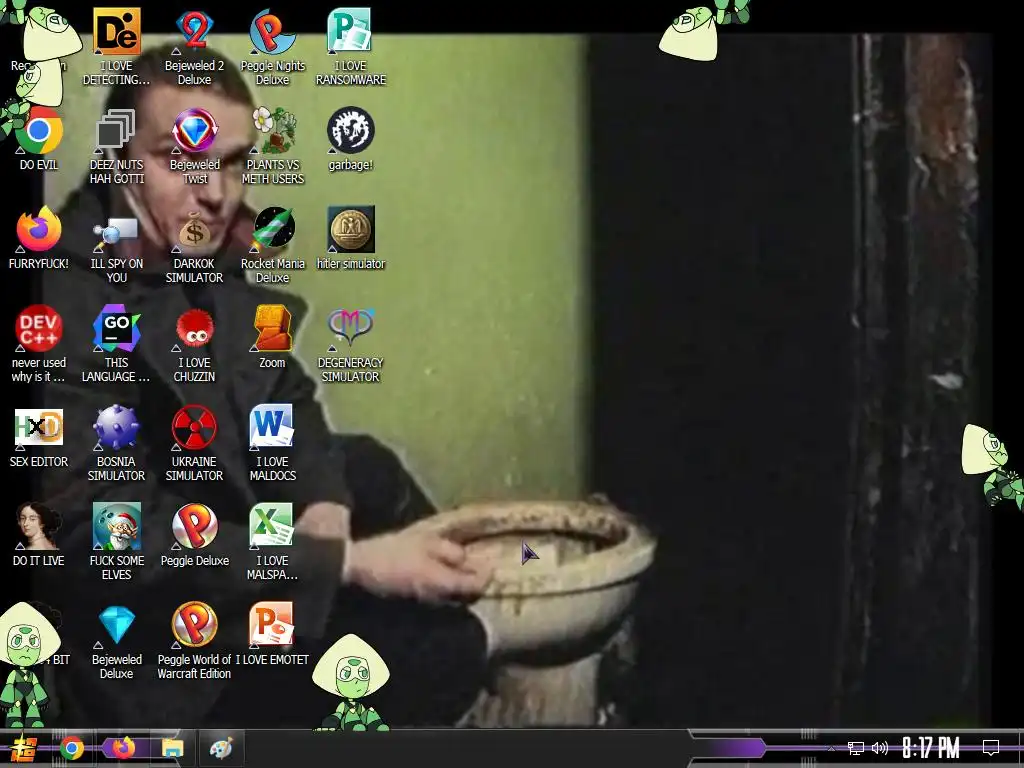This screenshot has height=768, width=1024.
Task: Select the Publisher icon labeled I LOVE RANSOMWARE
Action: (x=351, y=31)
